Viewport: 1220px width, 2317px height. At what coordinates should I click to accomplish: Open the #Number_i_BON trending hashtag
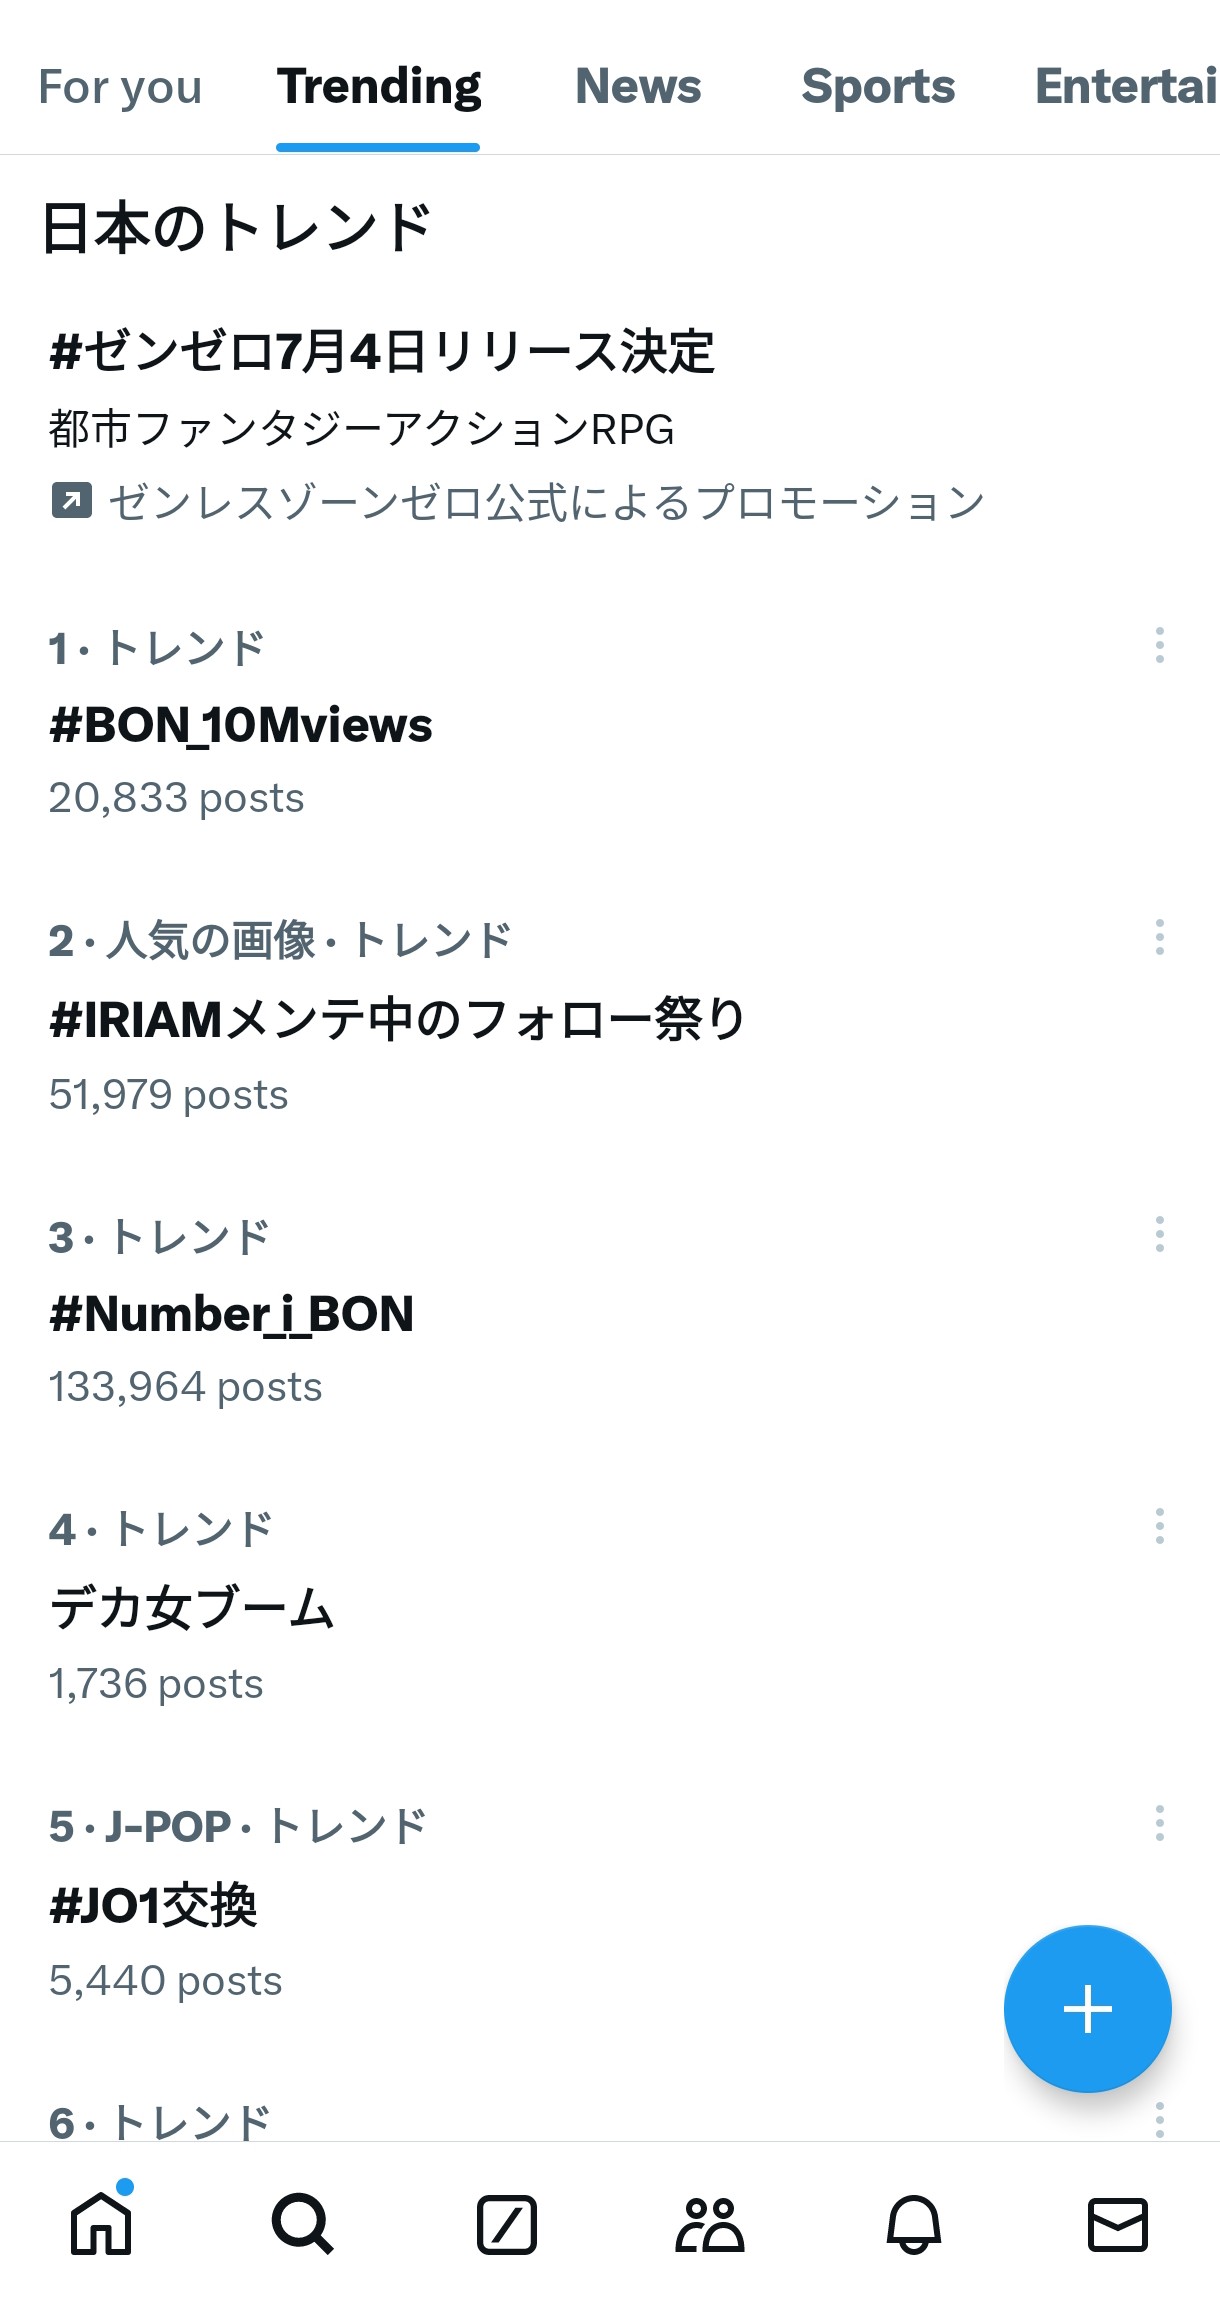pos(232,1314)
